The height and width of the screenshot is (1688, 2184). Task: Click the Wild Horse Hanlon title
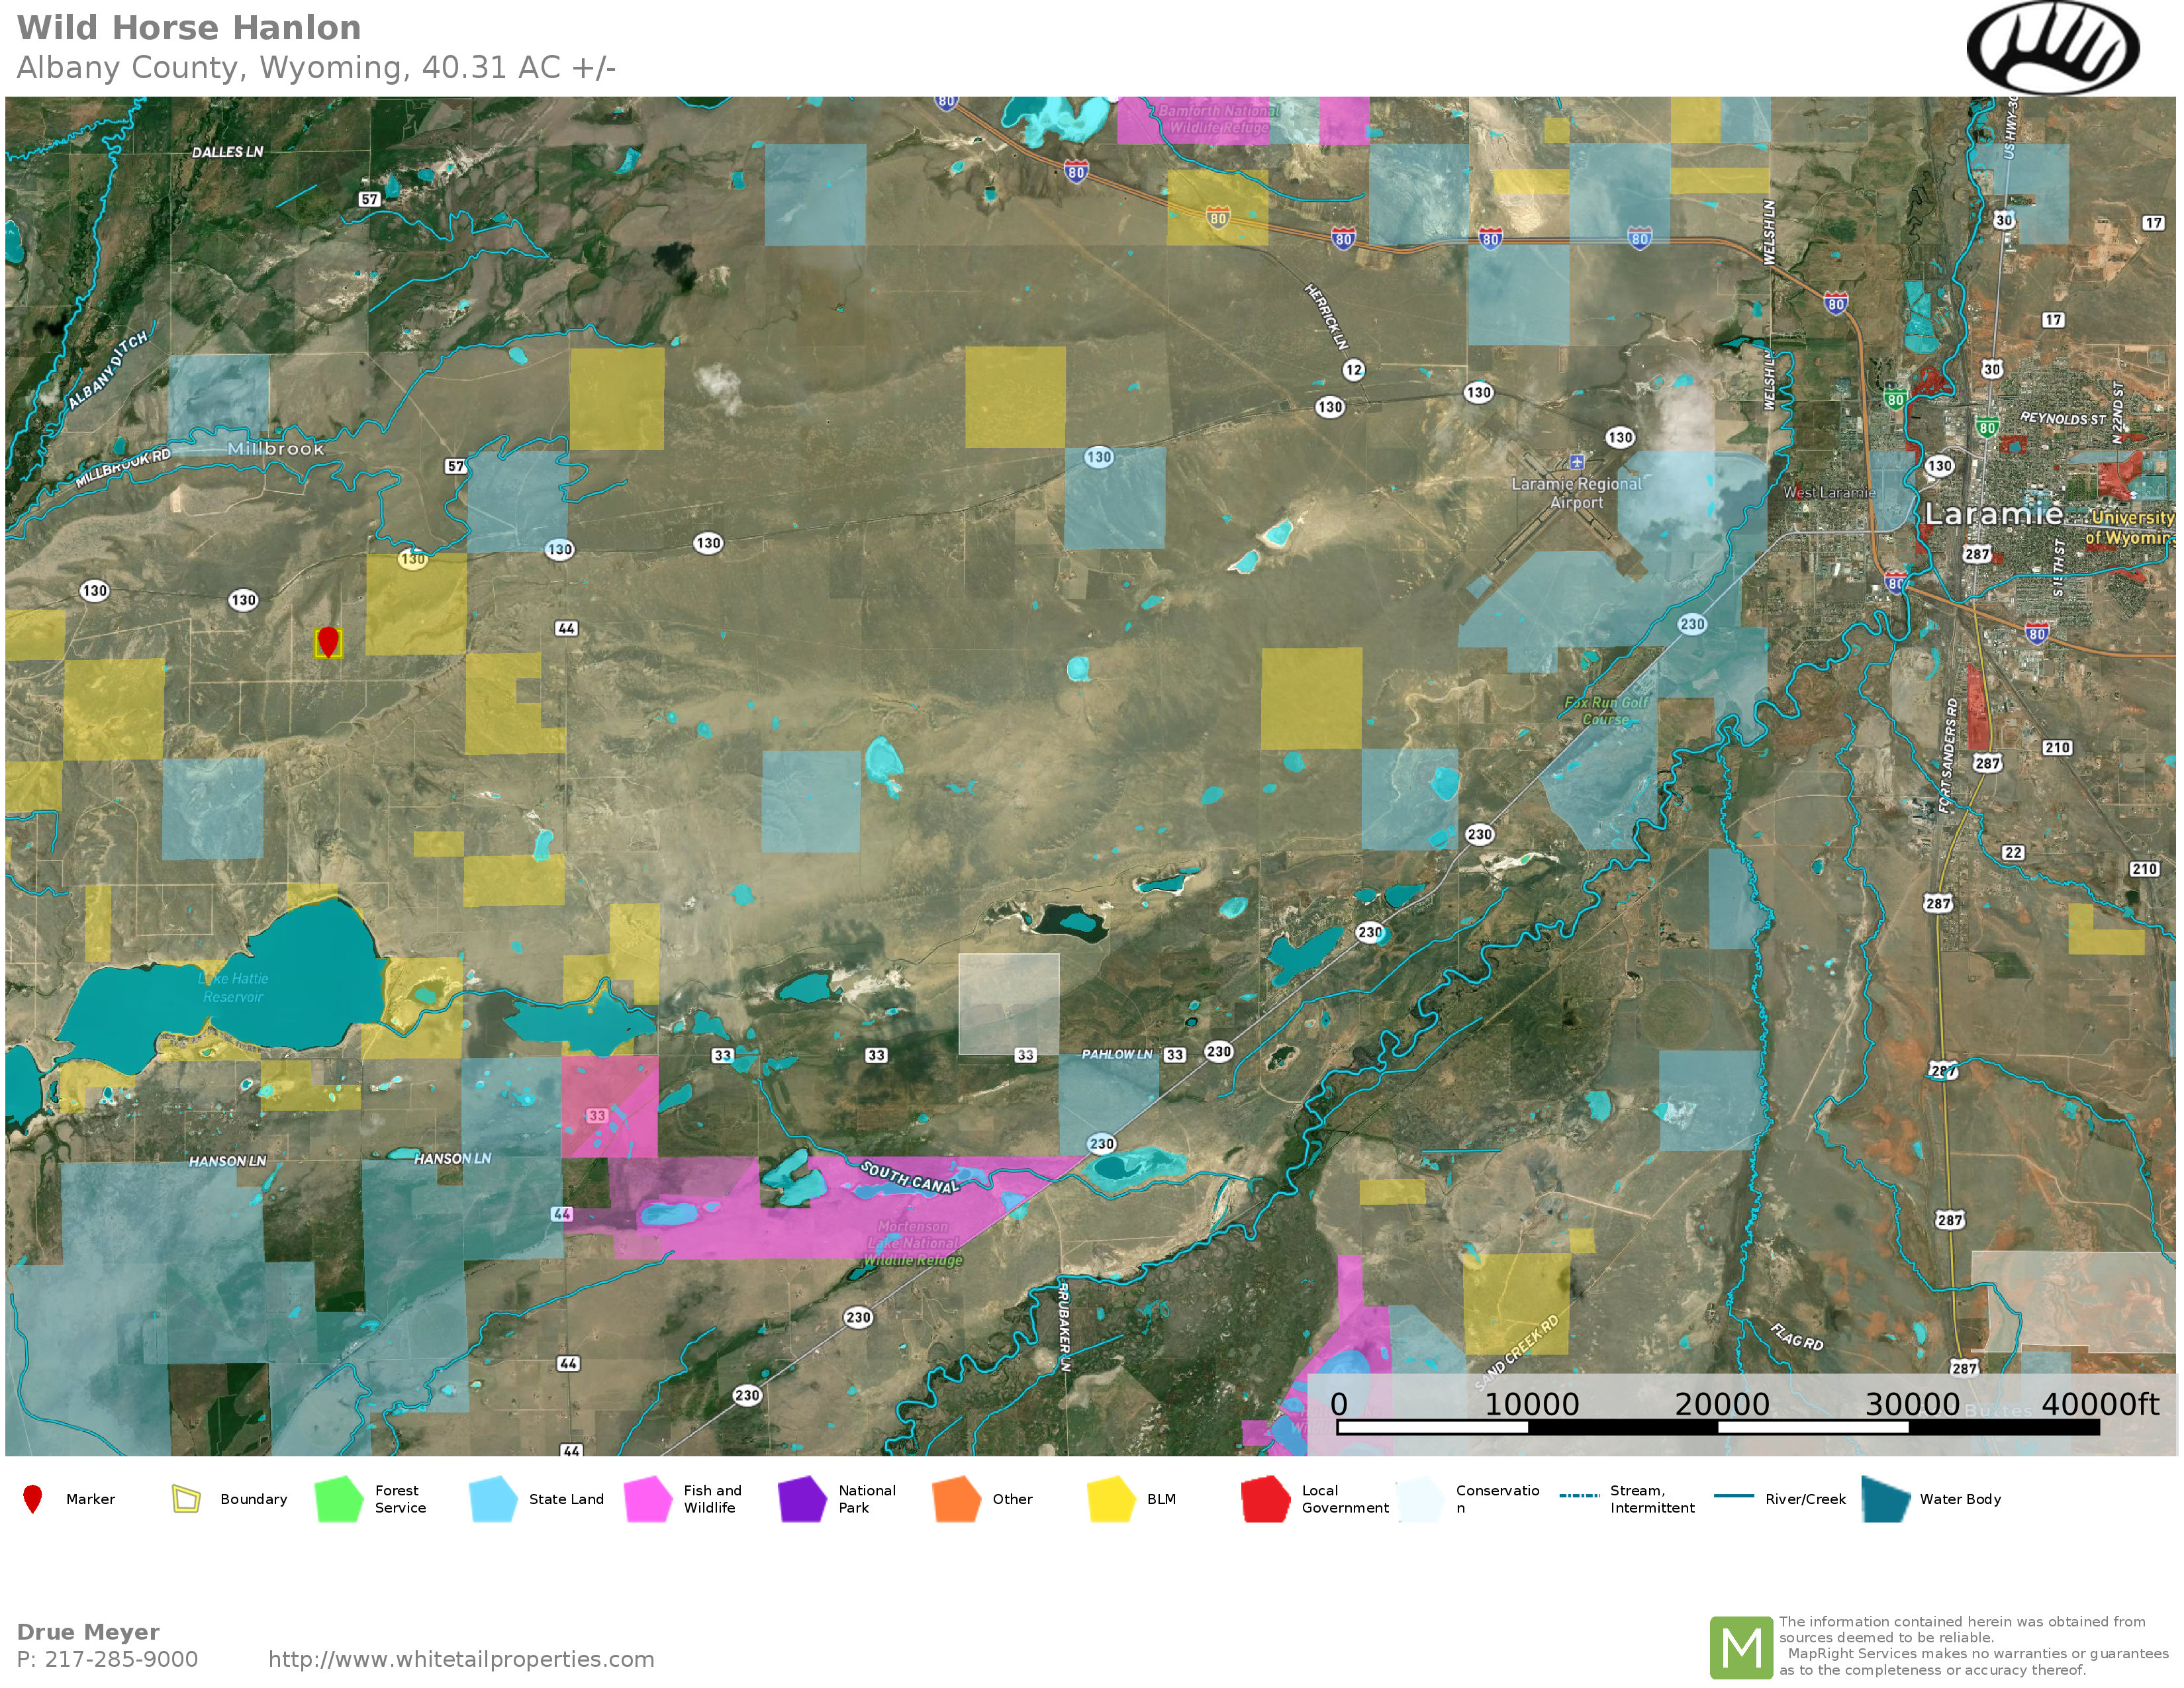click(x=189, y=28)
